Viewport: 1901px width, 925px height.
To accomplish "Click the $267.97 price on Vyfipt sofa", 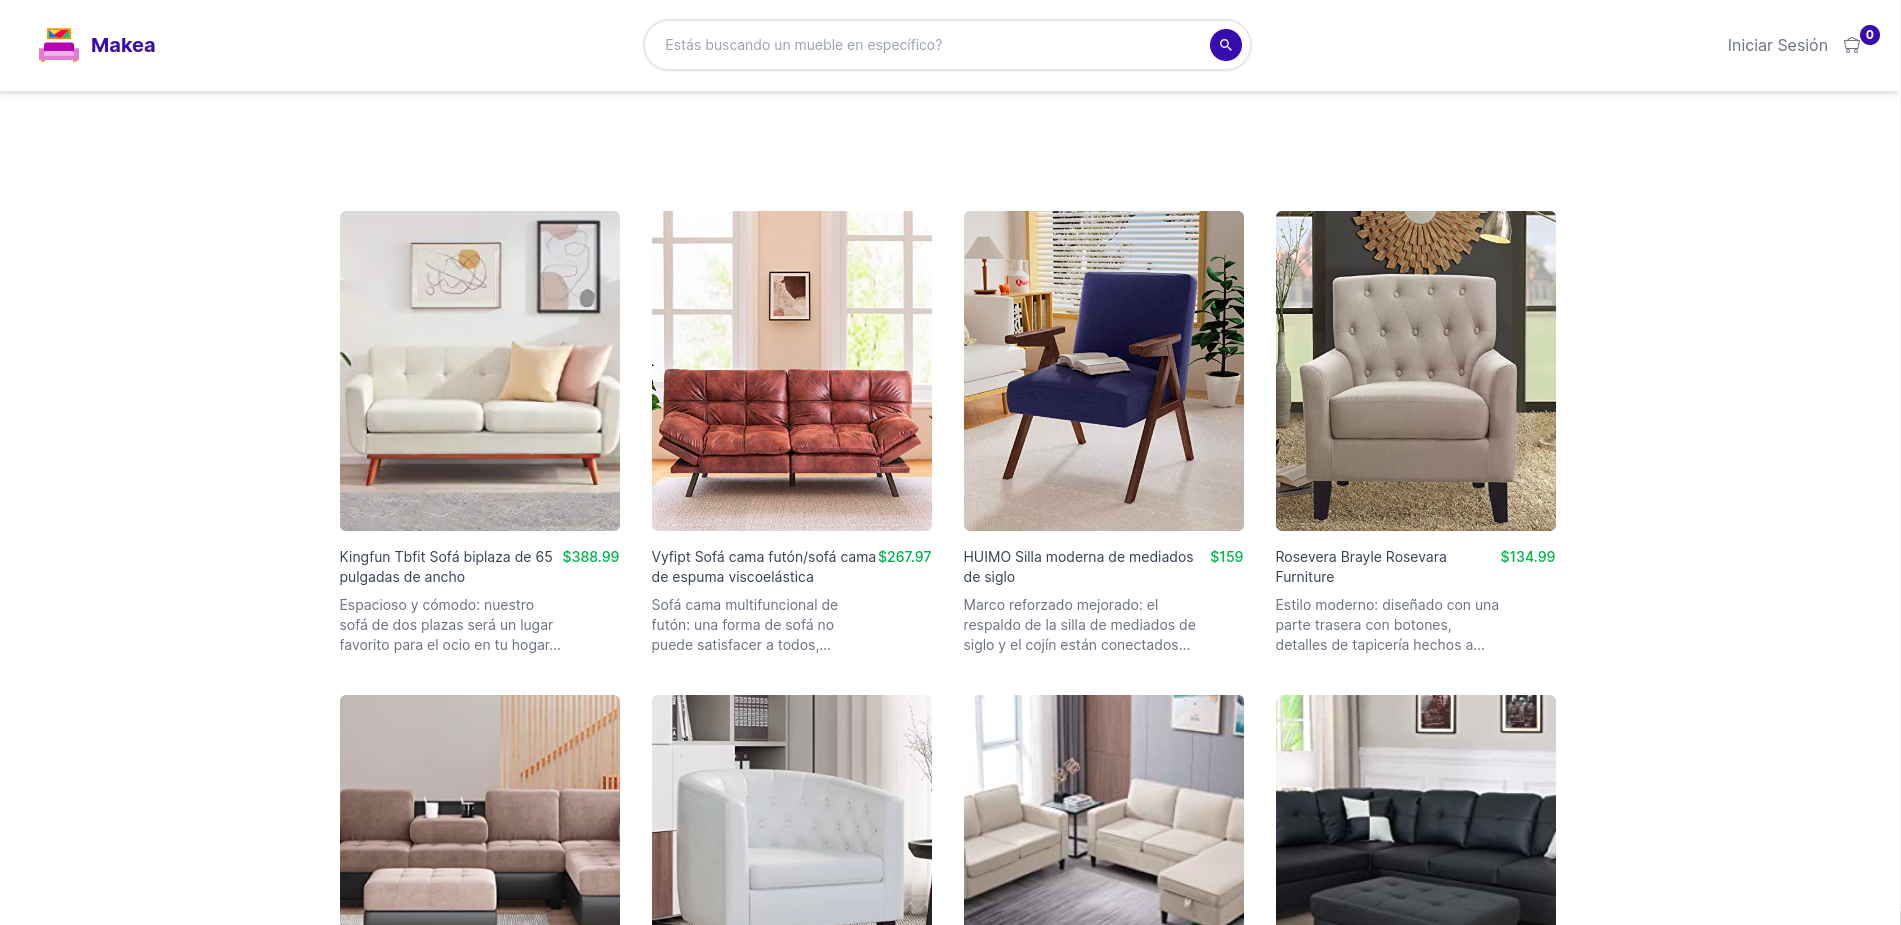I will [x=905, y=557].
